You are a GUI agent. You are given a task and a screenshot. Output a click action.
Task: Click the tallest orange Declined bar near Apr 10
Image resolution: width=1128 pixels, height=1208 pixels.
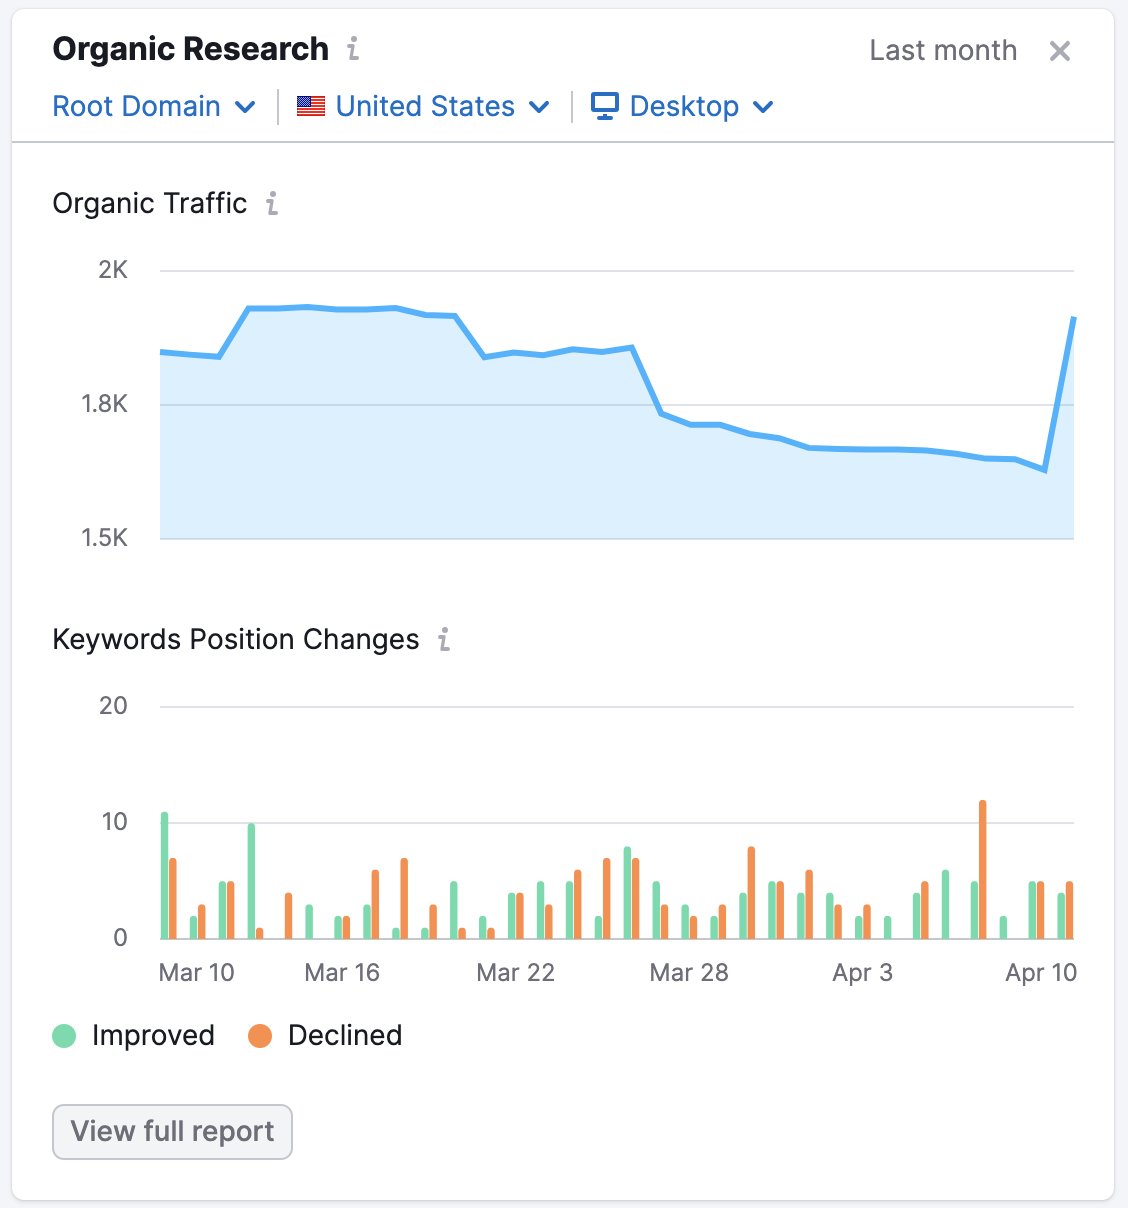pos(983,868)
